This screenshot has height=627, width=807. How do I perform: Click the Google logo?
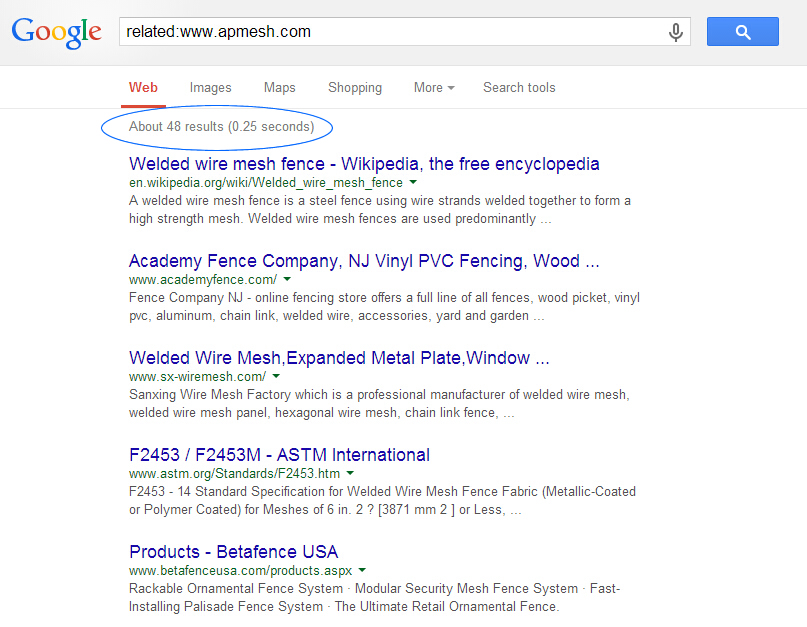pos(57,32)
